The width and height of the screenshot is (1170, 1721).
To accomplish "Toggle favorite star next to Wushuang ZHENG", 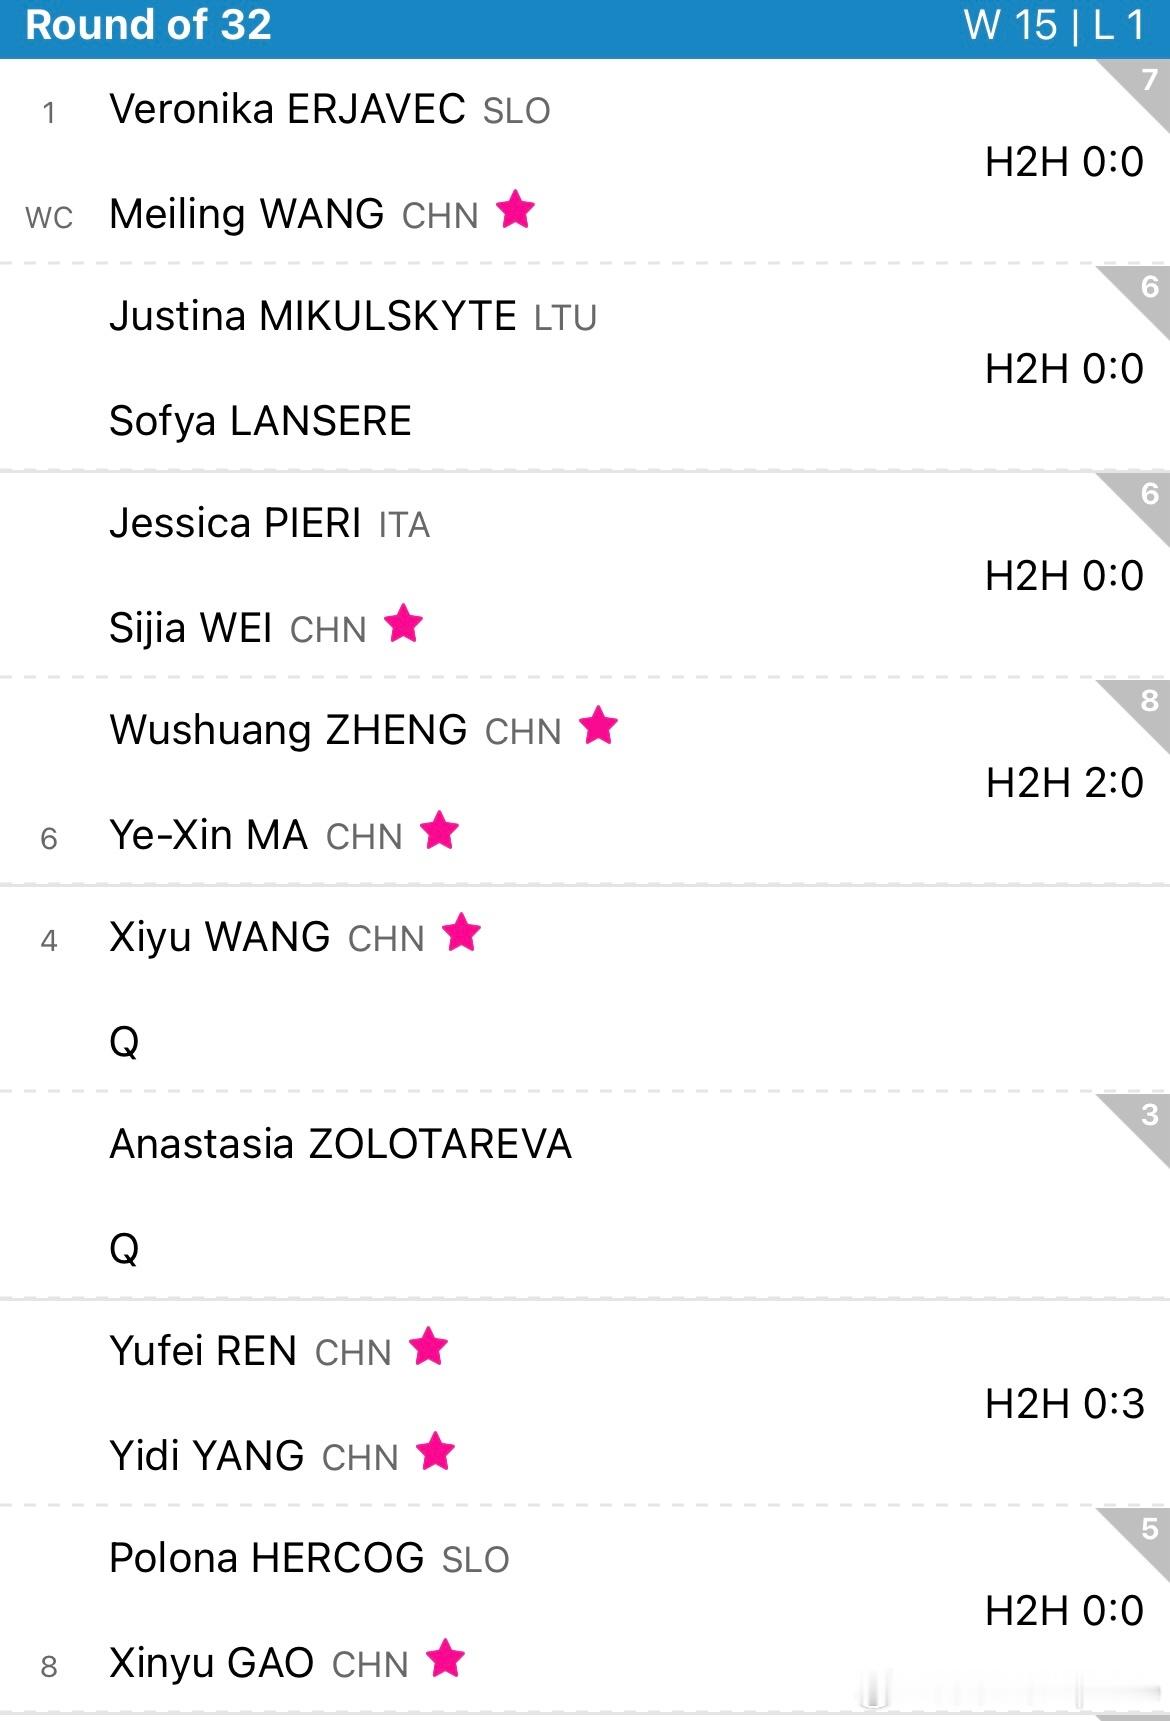I will coord(598,726).
